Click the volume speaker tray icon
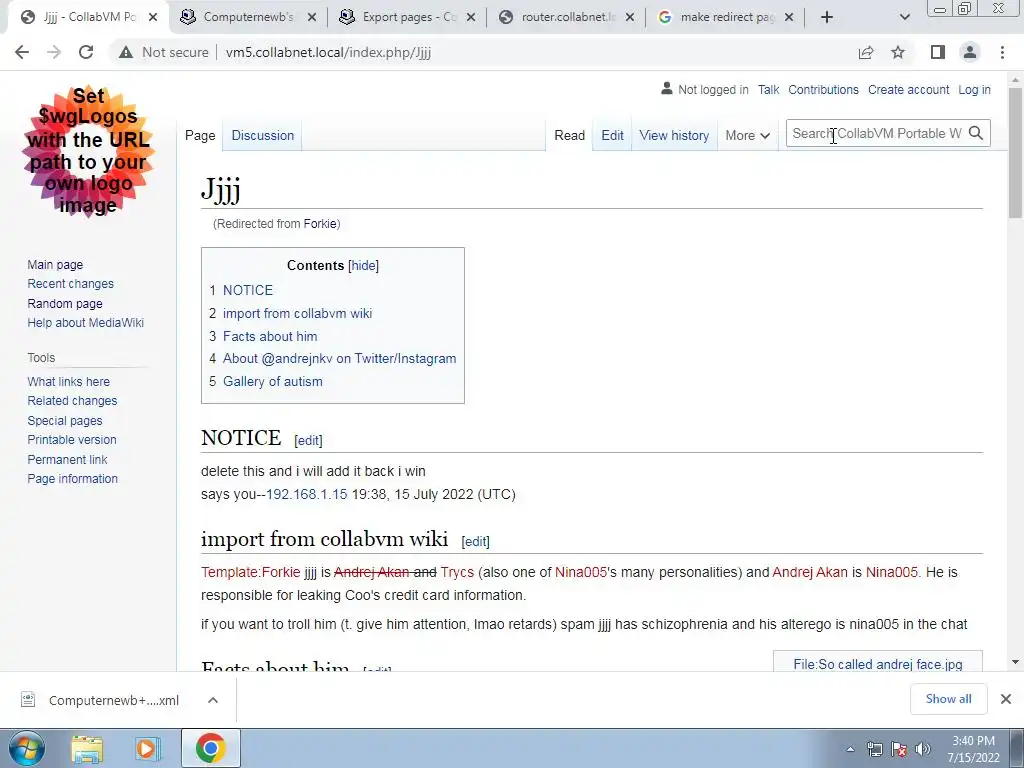The height and width of the screenshot is (768, 1024). coord(923,749)
